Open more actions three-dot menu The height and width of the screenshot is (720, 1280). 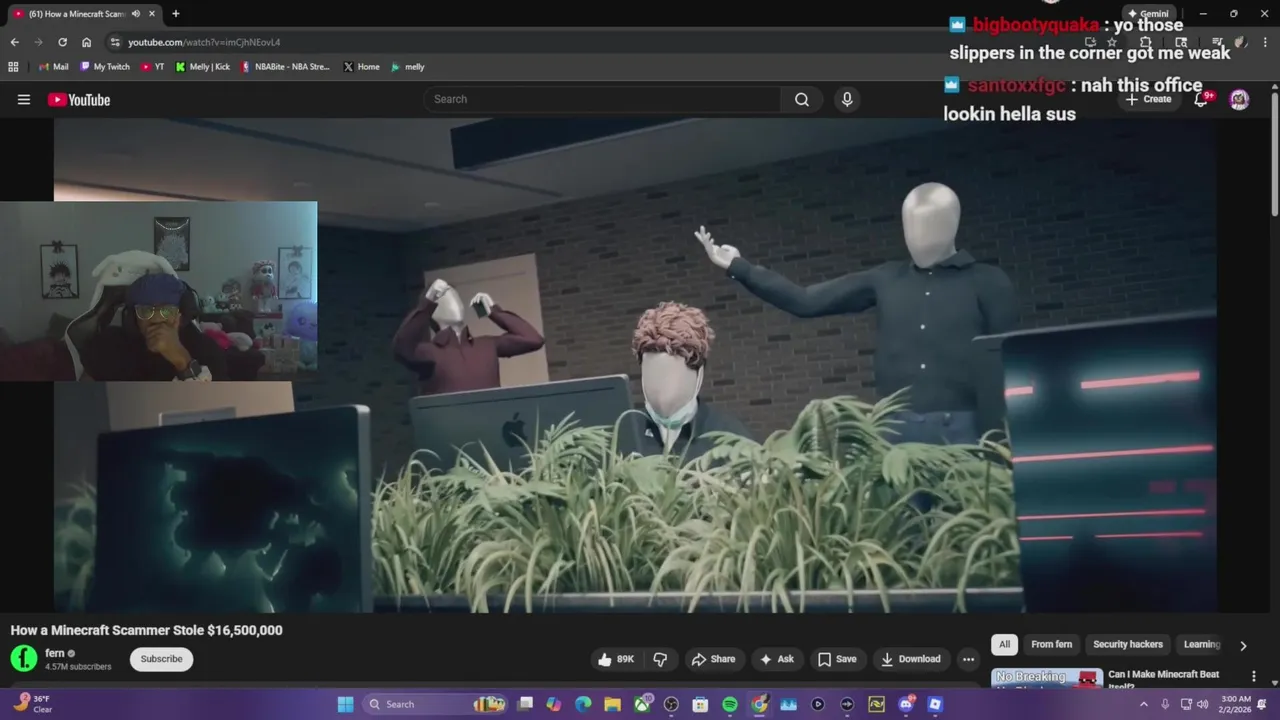pyautogui.click(x=968, y=659)
